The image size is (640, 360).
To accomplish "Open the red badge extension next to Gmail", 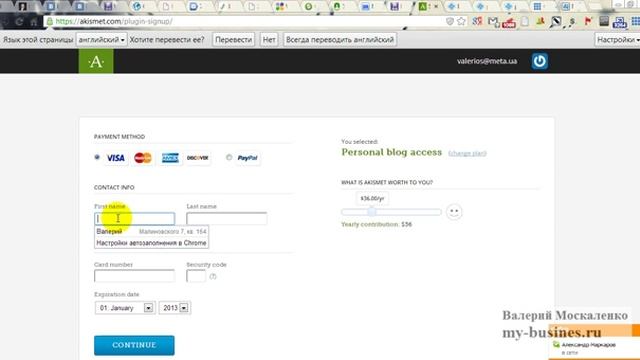I will coord(509,22).
